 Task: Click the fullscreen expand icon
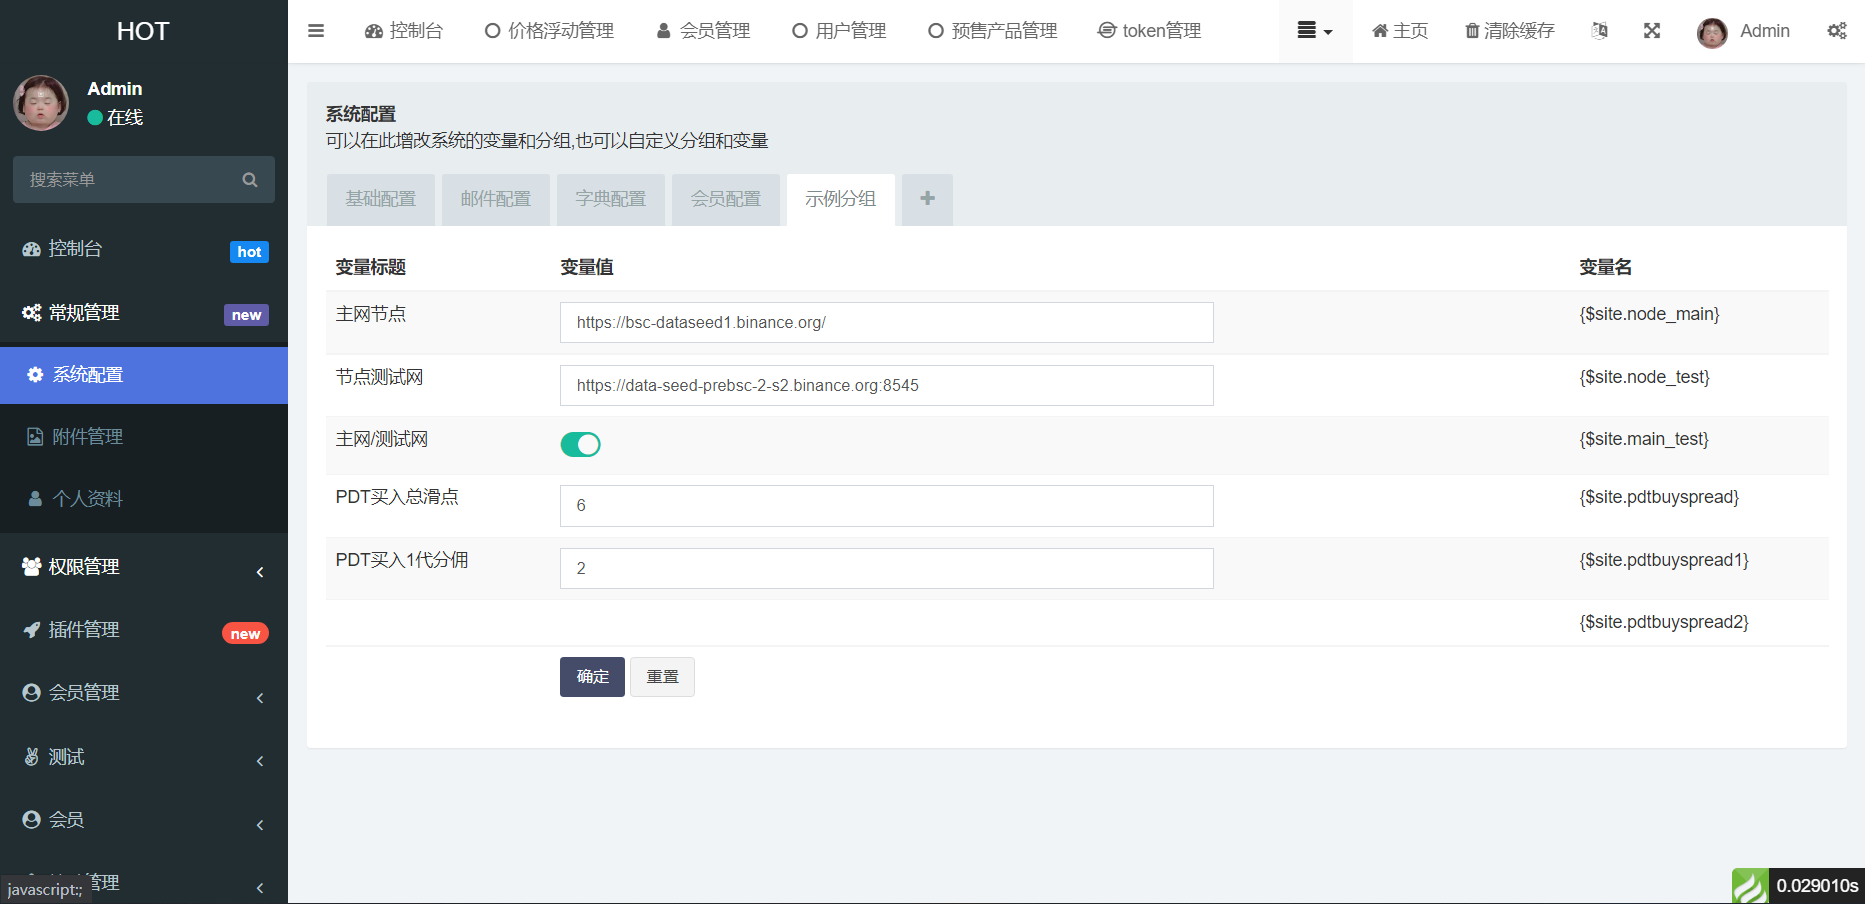pyautogui.click(x=1652, y=31)
